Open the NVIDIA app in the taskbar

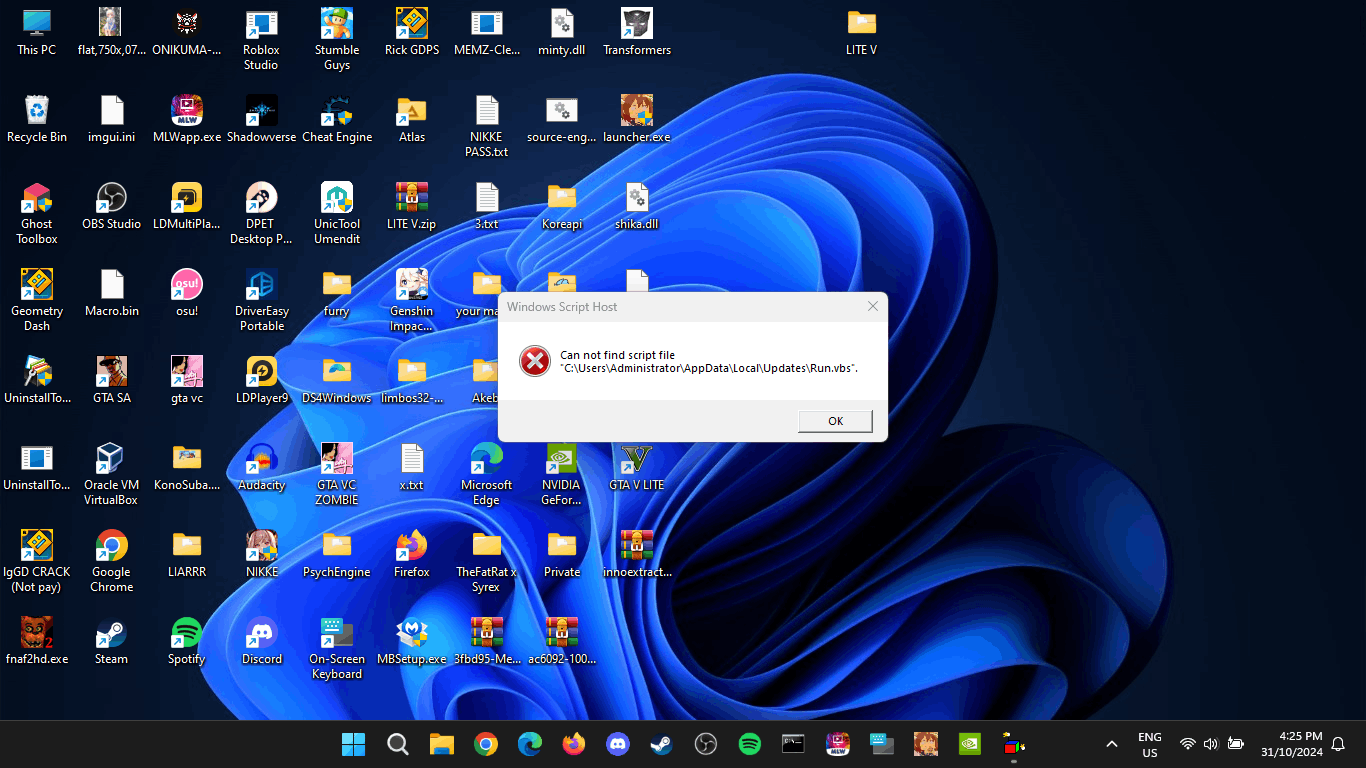[969, 744]
